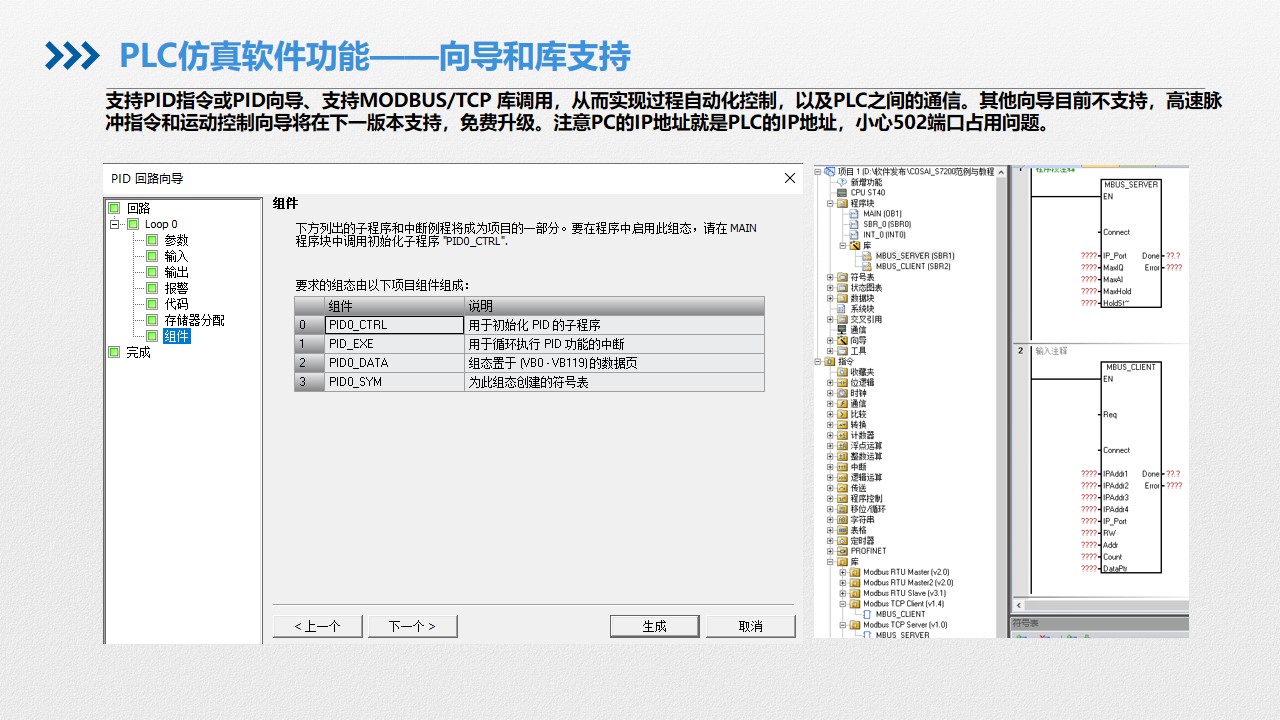Click the 生成 button
Viewport: 1280px width, 720px height.
point(654,626)
